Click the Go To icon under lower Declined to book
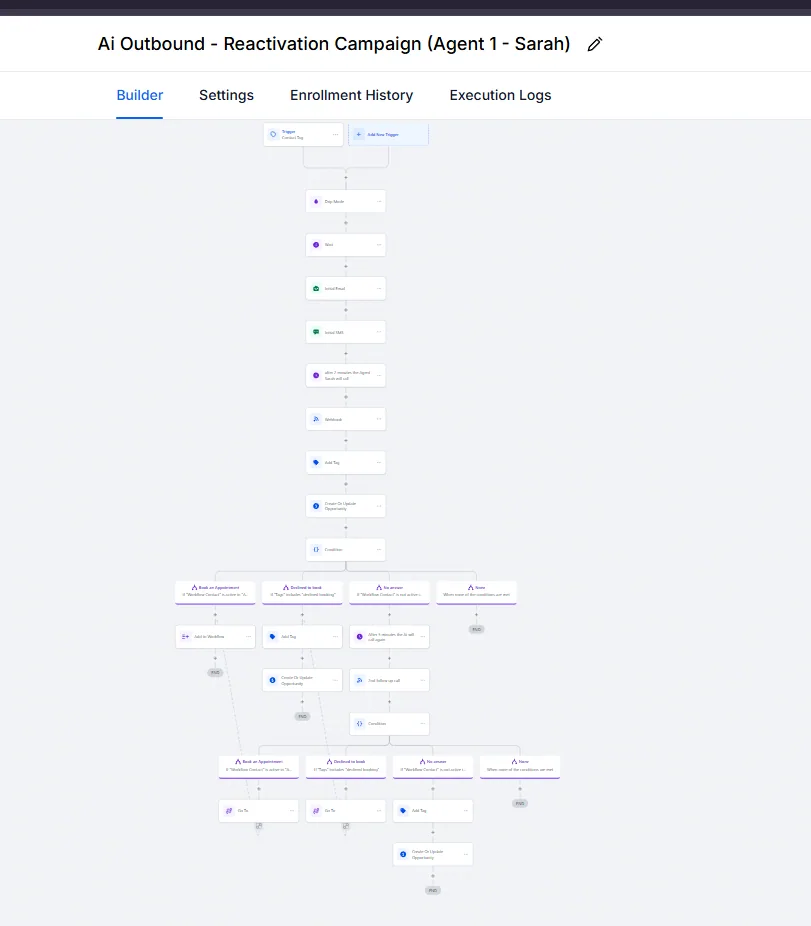The width and height of the screenshot is (811, 926). pos(316,811)
